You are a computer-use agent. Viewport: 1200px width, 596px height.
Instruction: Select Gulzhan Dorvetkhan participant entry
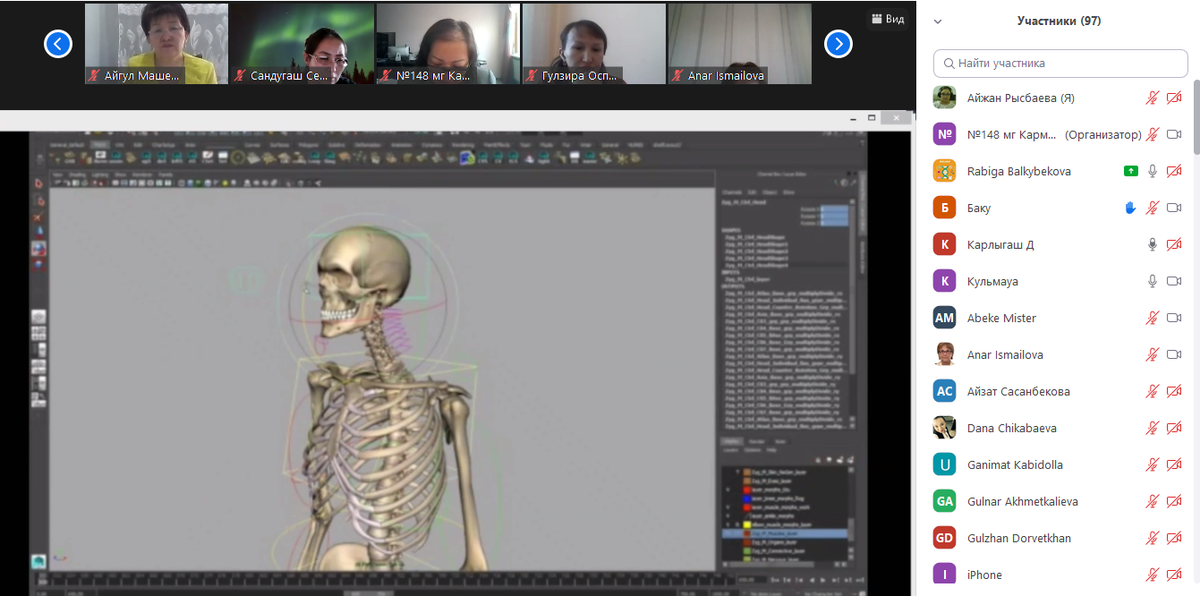pos(1019,538)
